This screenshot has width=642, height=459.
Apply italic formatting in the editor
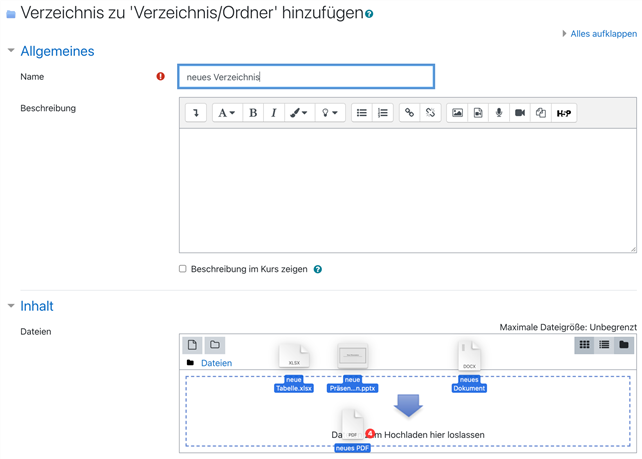click(x=274, y=113)
